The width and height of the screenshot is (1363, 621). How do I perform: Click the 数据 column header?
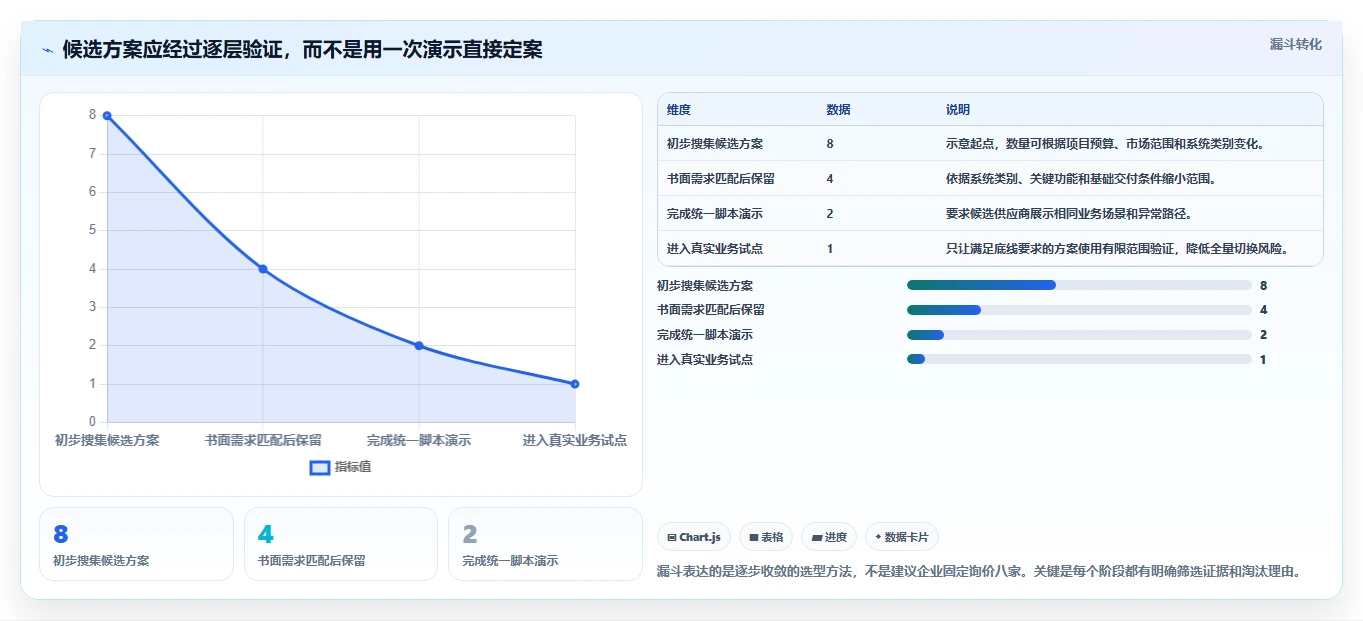(839, 110)
